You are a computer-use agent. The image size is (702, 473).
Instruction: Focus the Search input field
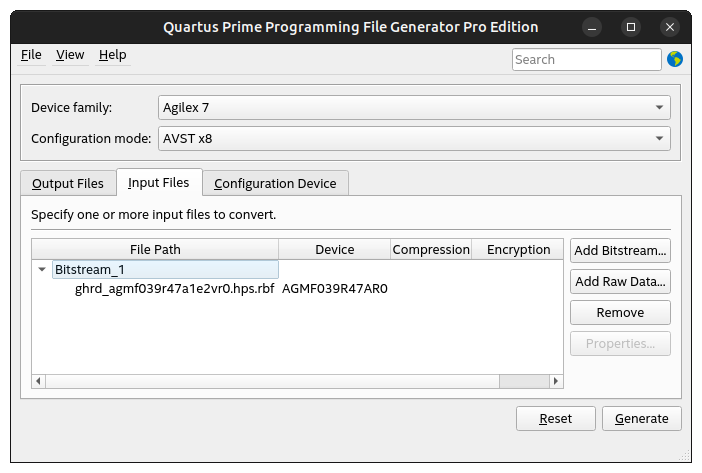click(x=586, y=60)
